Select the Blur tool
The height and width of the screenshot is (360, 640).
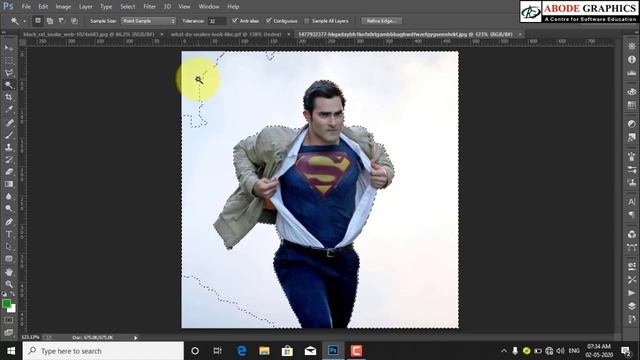pyautogui.click(x=9, y=196)
